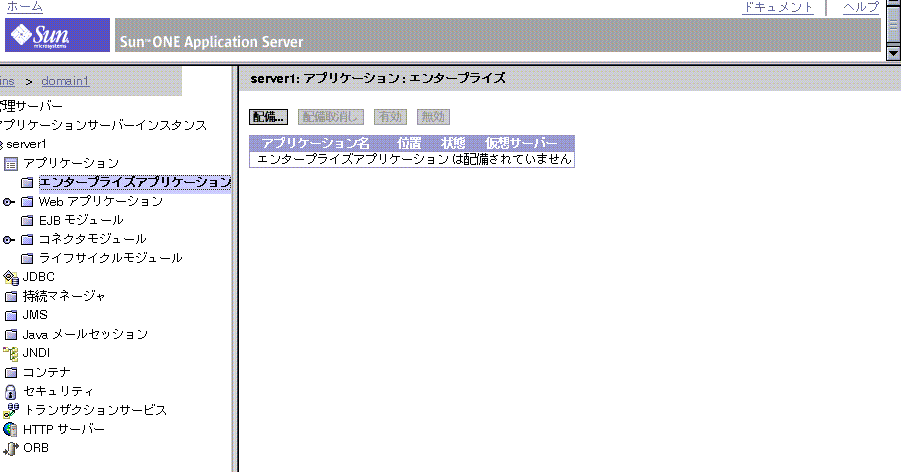Click the 配備取消し undeploy button

[x=330, y=117]
